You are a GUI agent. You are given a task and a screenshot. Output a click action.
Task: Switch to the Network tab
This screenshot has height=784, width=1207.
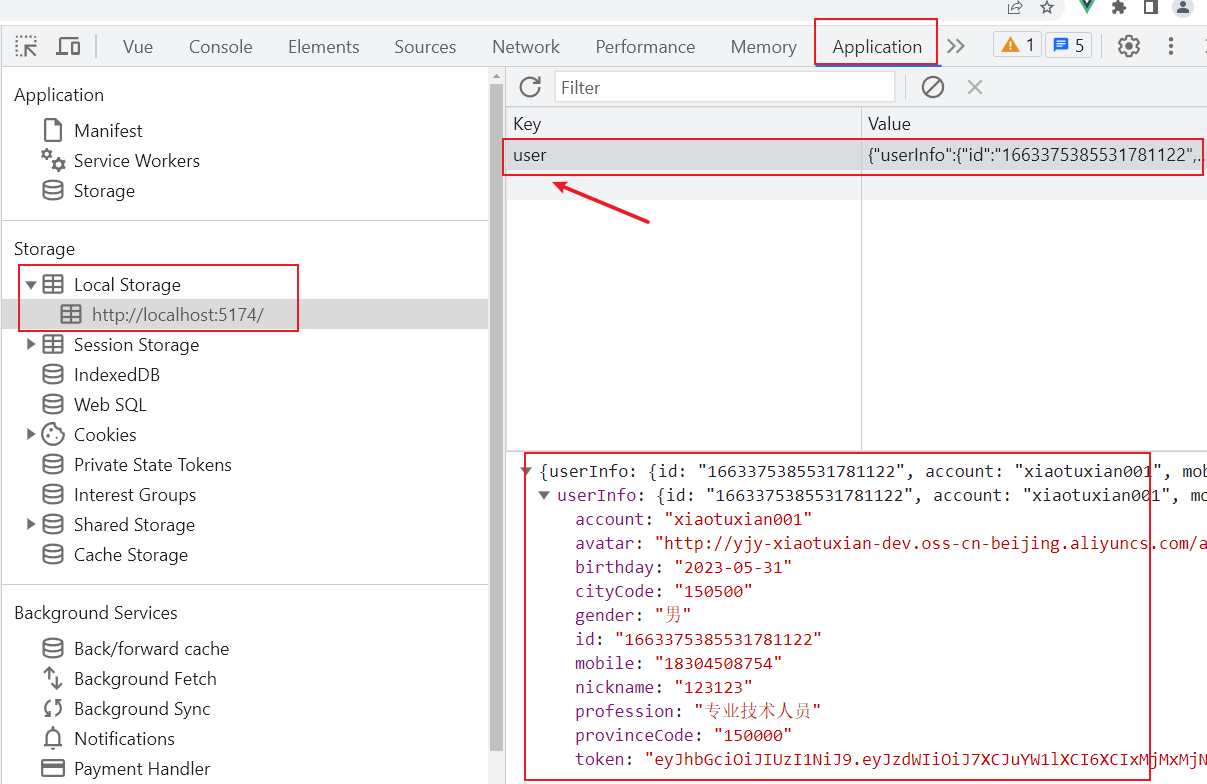point(526,47)
